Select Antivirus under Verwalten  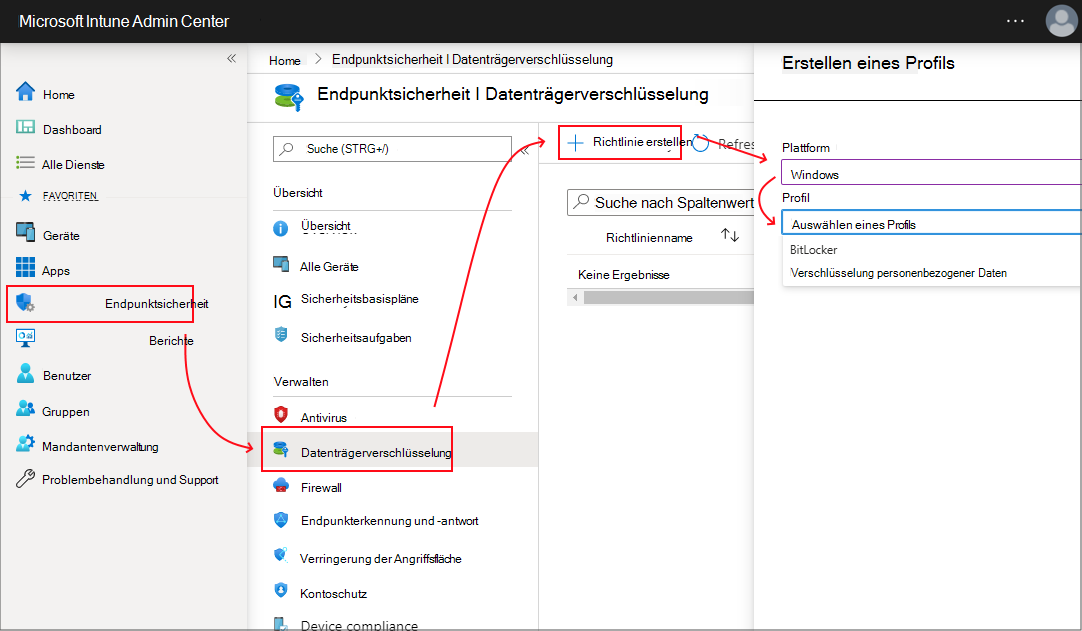pyautogui.click(x=324, y=418)
